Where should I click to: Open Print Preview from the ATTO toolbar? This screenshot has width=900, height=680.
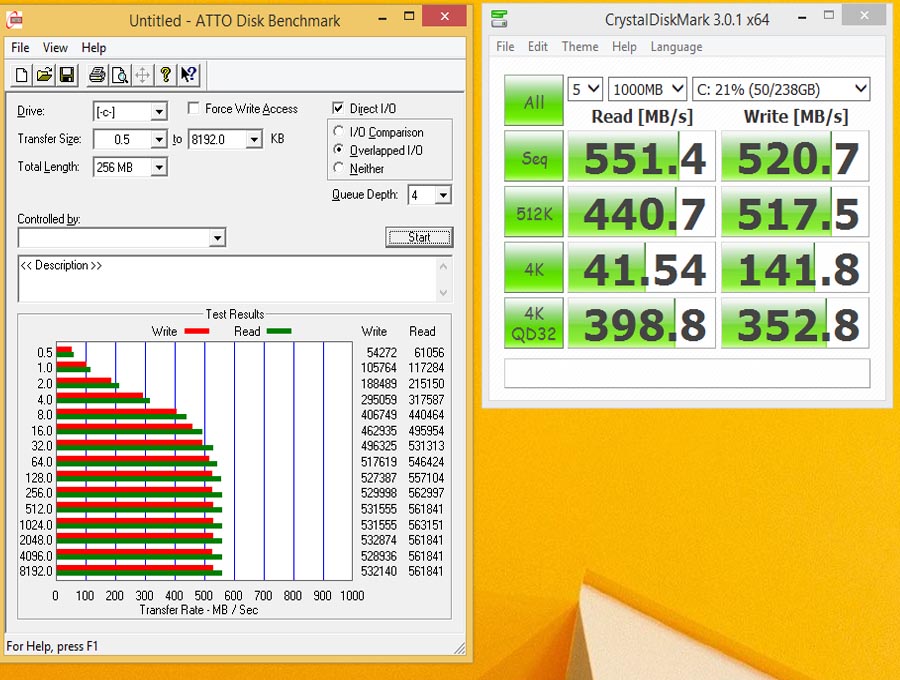(120, 75)
